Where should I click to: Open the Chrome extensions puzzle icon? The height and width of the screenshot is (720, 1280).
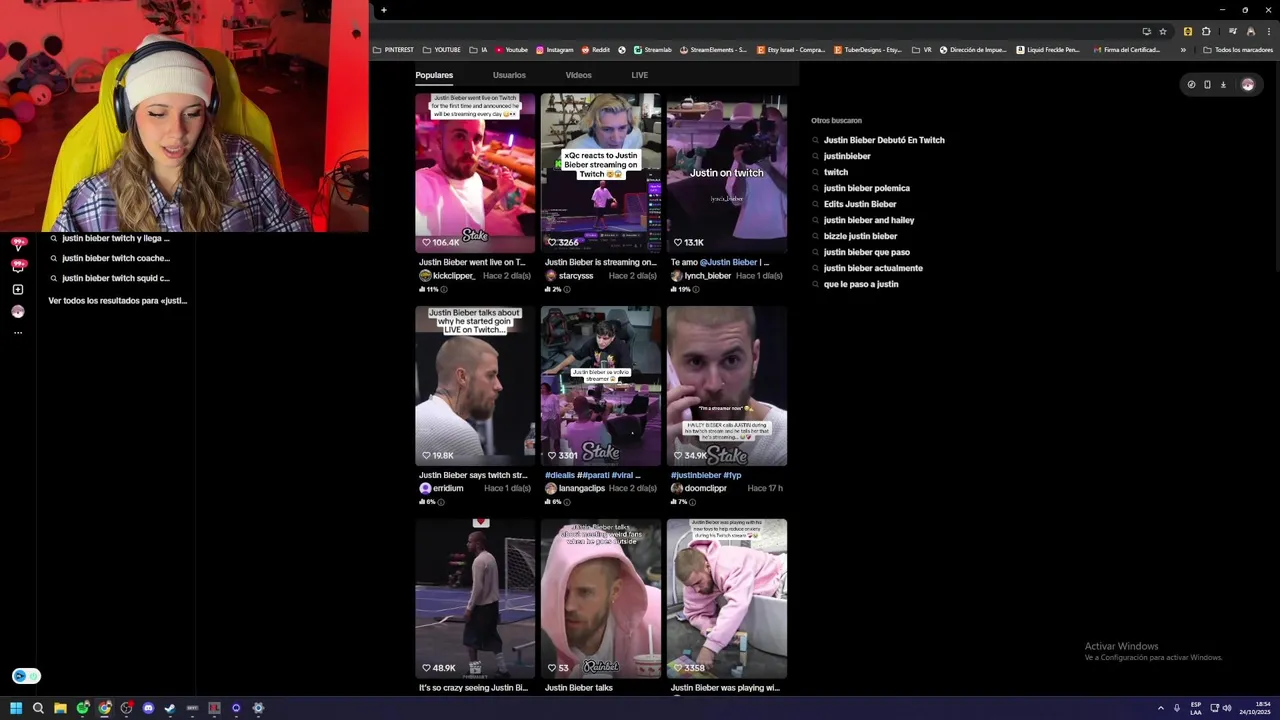click(x=1206, y=31)
